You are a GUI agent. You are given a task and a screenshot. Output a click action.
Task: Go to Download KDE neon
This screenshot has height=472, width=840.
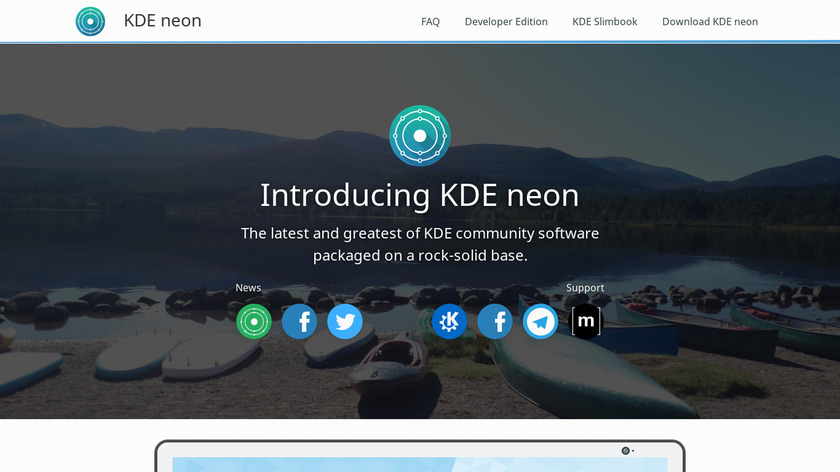click(710, 21)
